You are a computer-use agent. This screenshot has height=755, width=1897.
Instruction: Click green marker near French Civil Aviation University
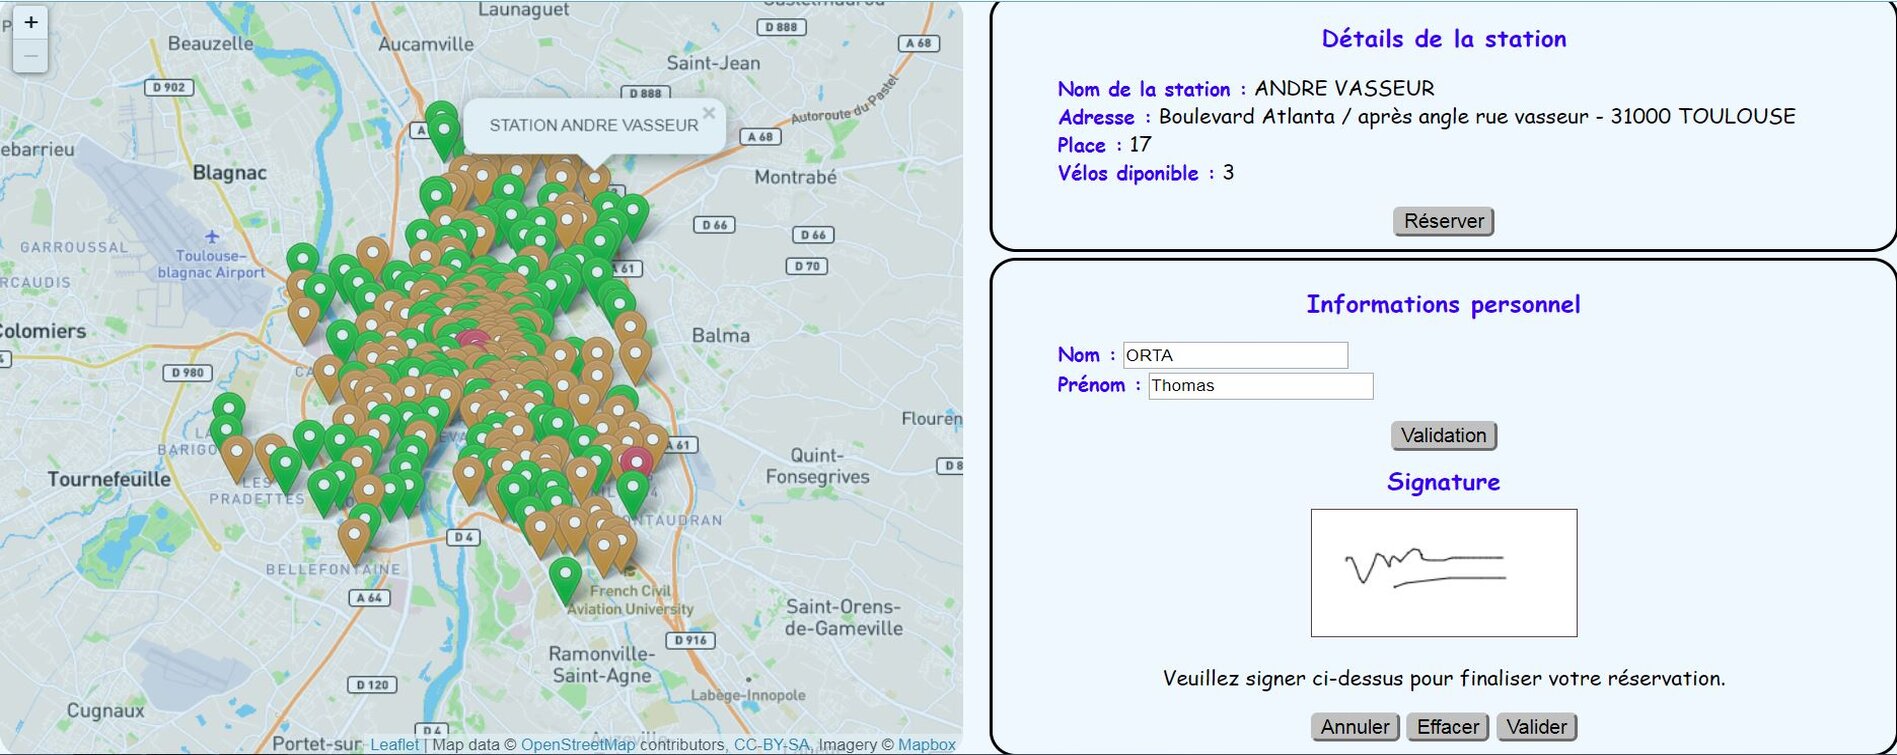[x=565, y=577]
